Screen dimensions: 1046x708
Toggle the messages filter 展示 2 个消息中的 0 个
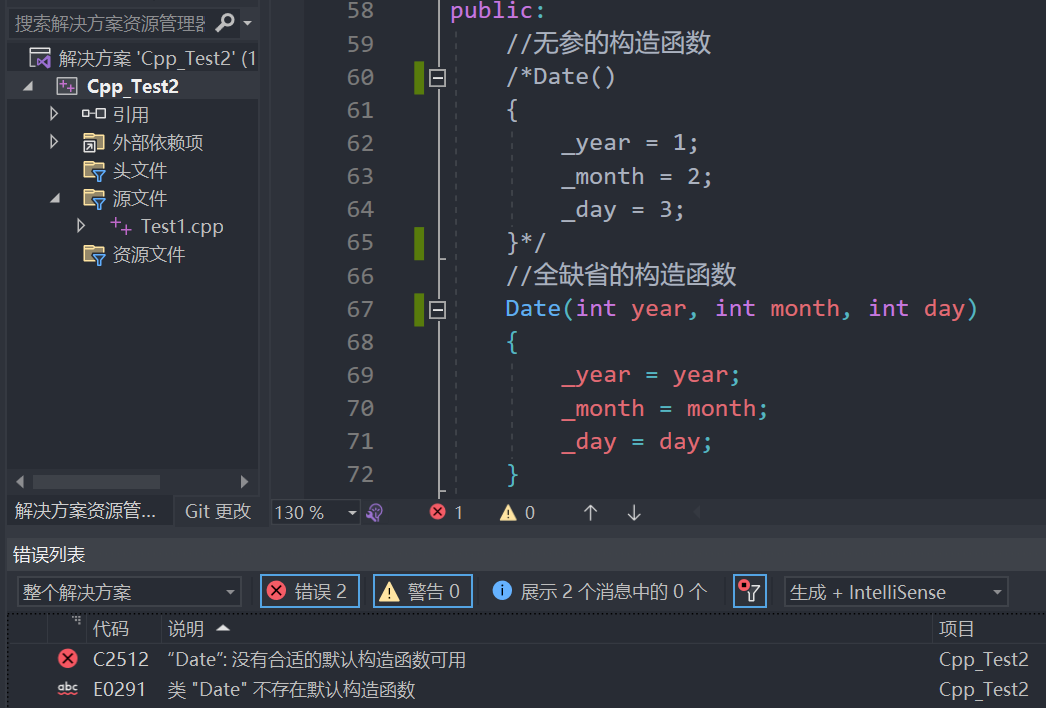(600, 591)
